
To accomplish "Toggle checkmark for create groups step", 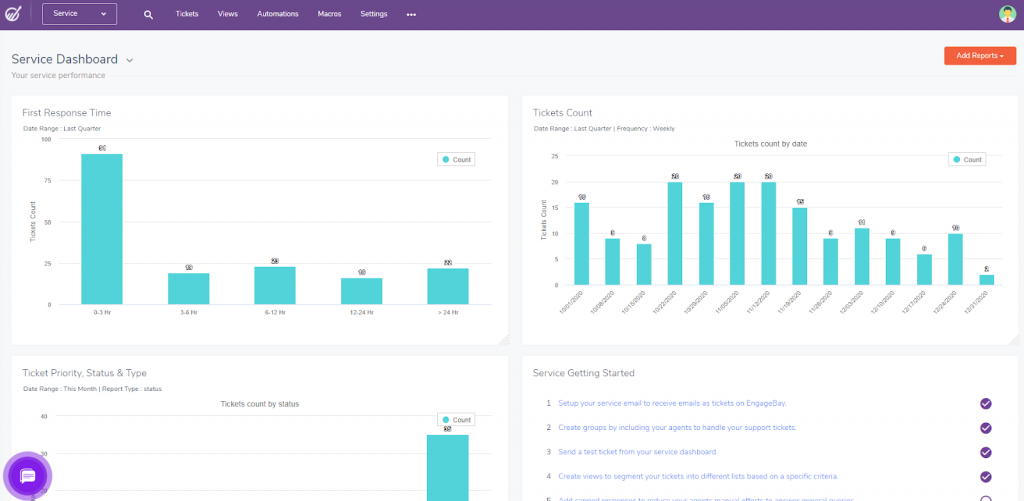I will 985,428.
